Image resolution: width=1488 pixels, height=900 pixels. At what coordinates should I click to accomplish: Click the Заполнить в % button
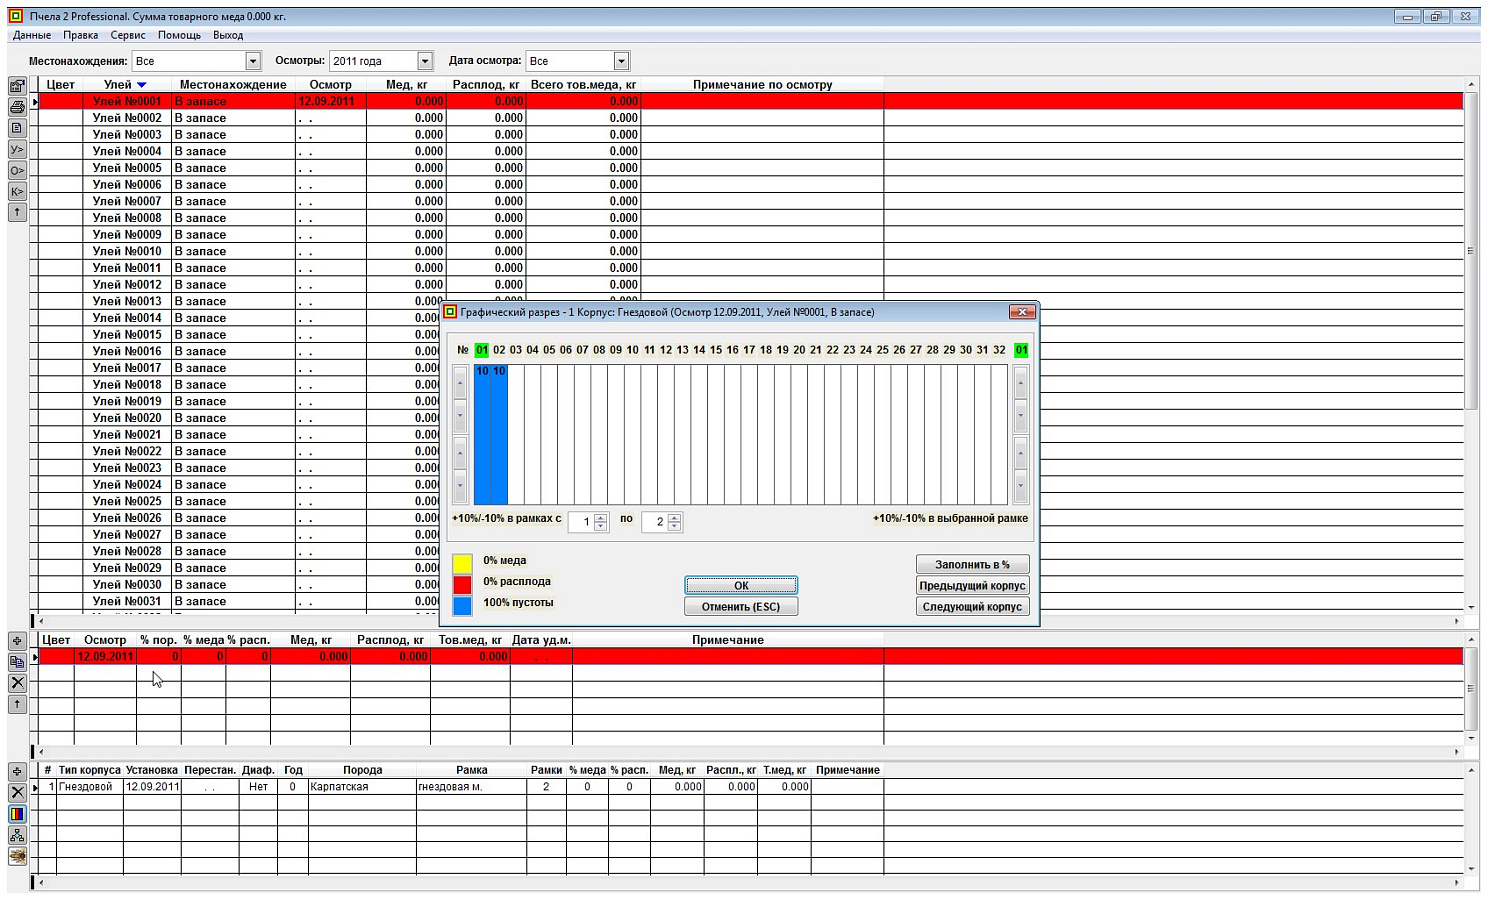(972, 565)
